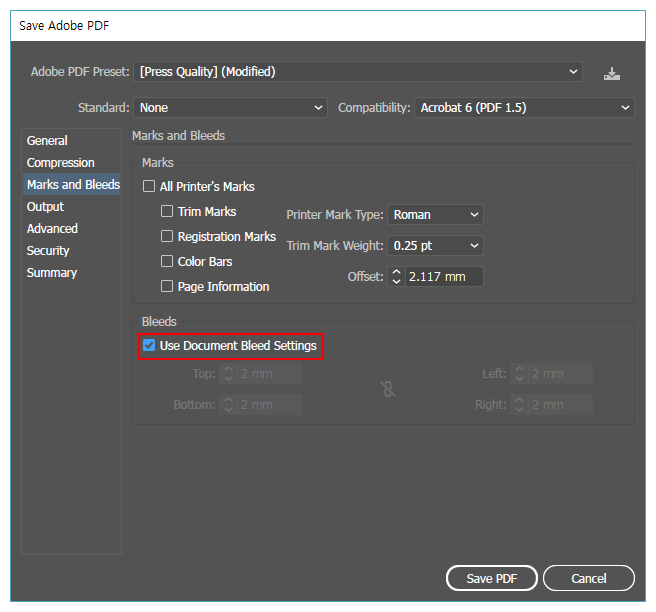The height and width of the screenshot is (612, 656).
Task: Open the Standard dropdown set to None
Action: [x=231, y=108]
